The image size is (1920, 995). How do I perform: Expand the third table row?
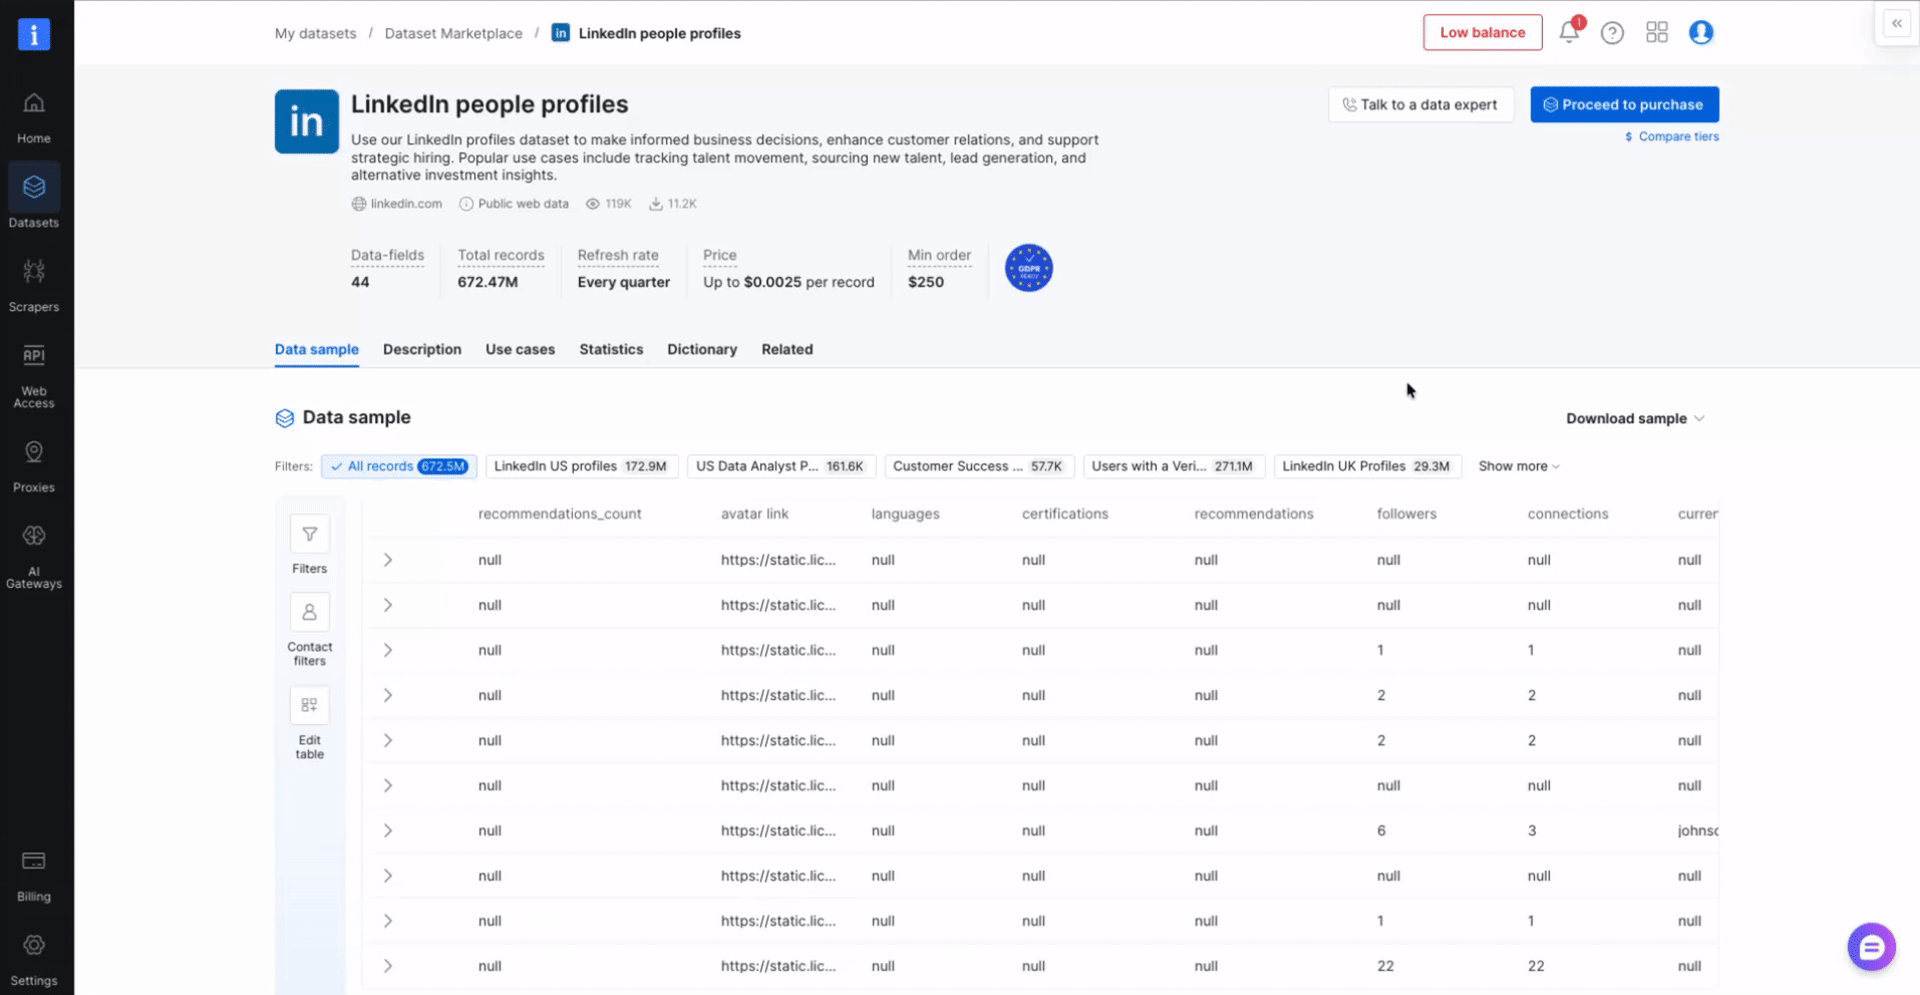coord(388,650)
